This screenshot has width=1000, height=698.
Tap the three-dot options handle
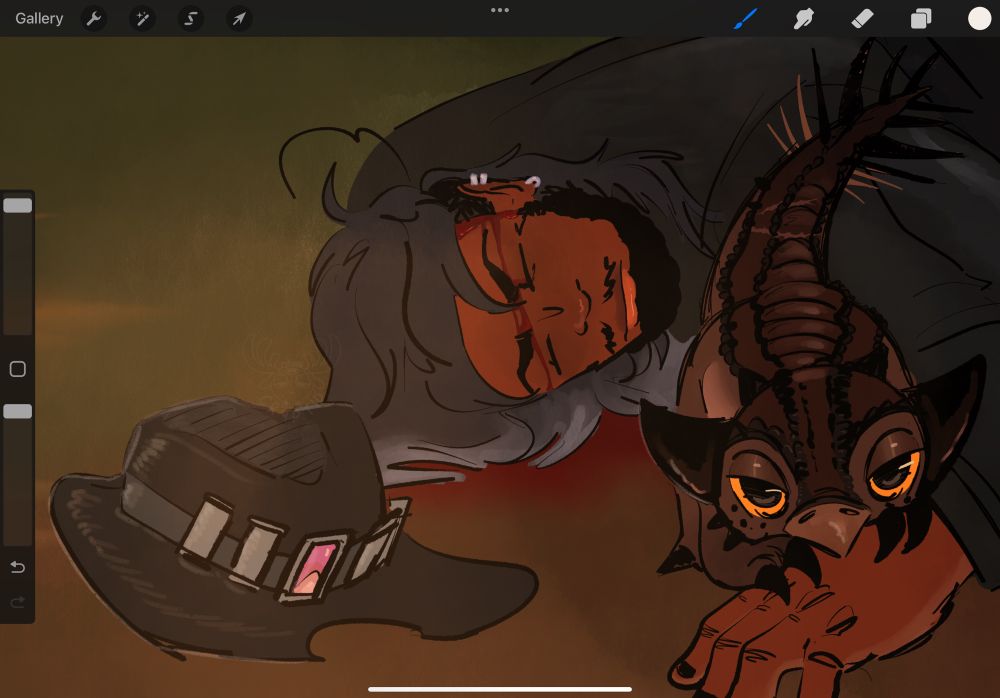(x=500, y=10)
